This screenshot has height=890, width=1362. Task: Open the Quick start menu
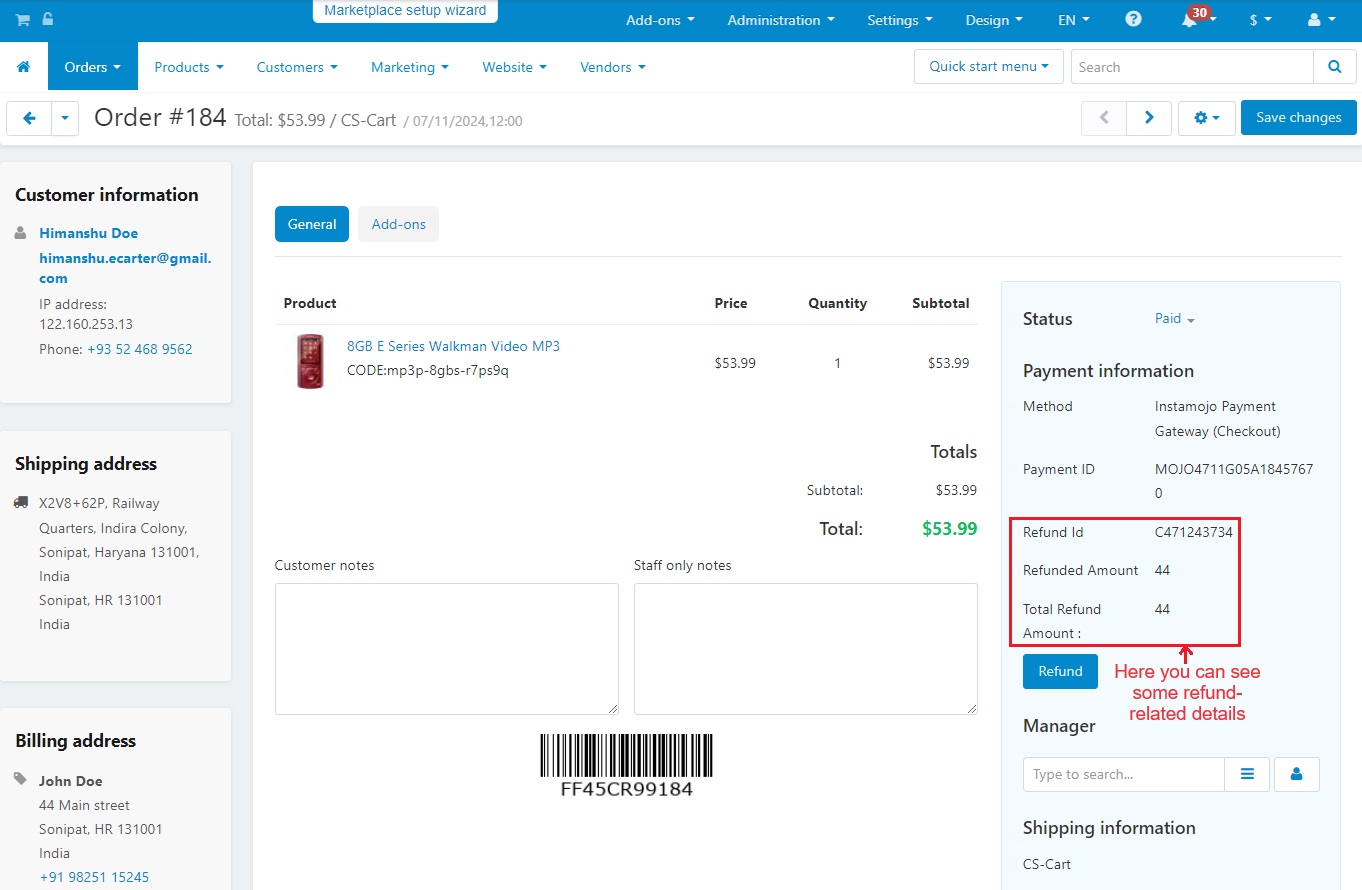click(989, 67)
